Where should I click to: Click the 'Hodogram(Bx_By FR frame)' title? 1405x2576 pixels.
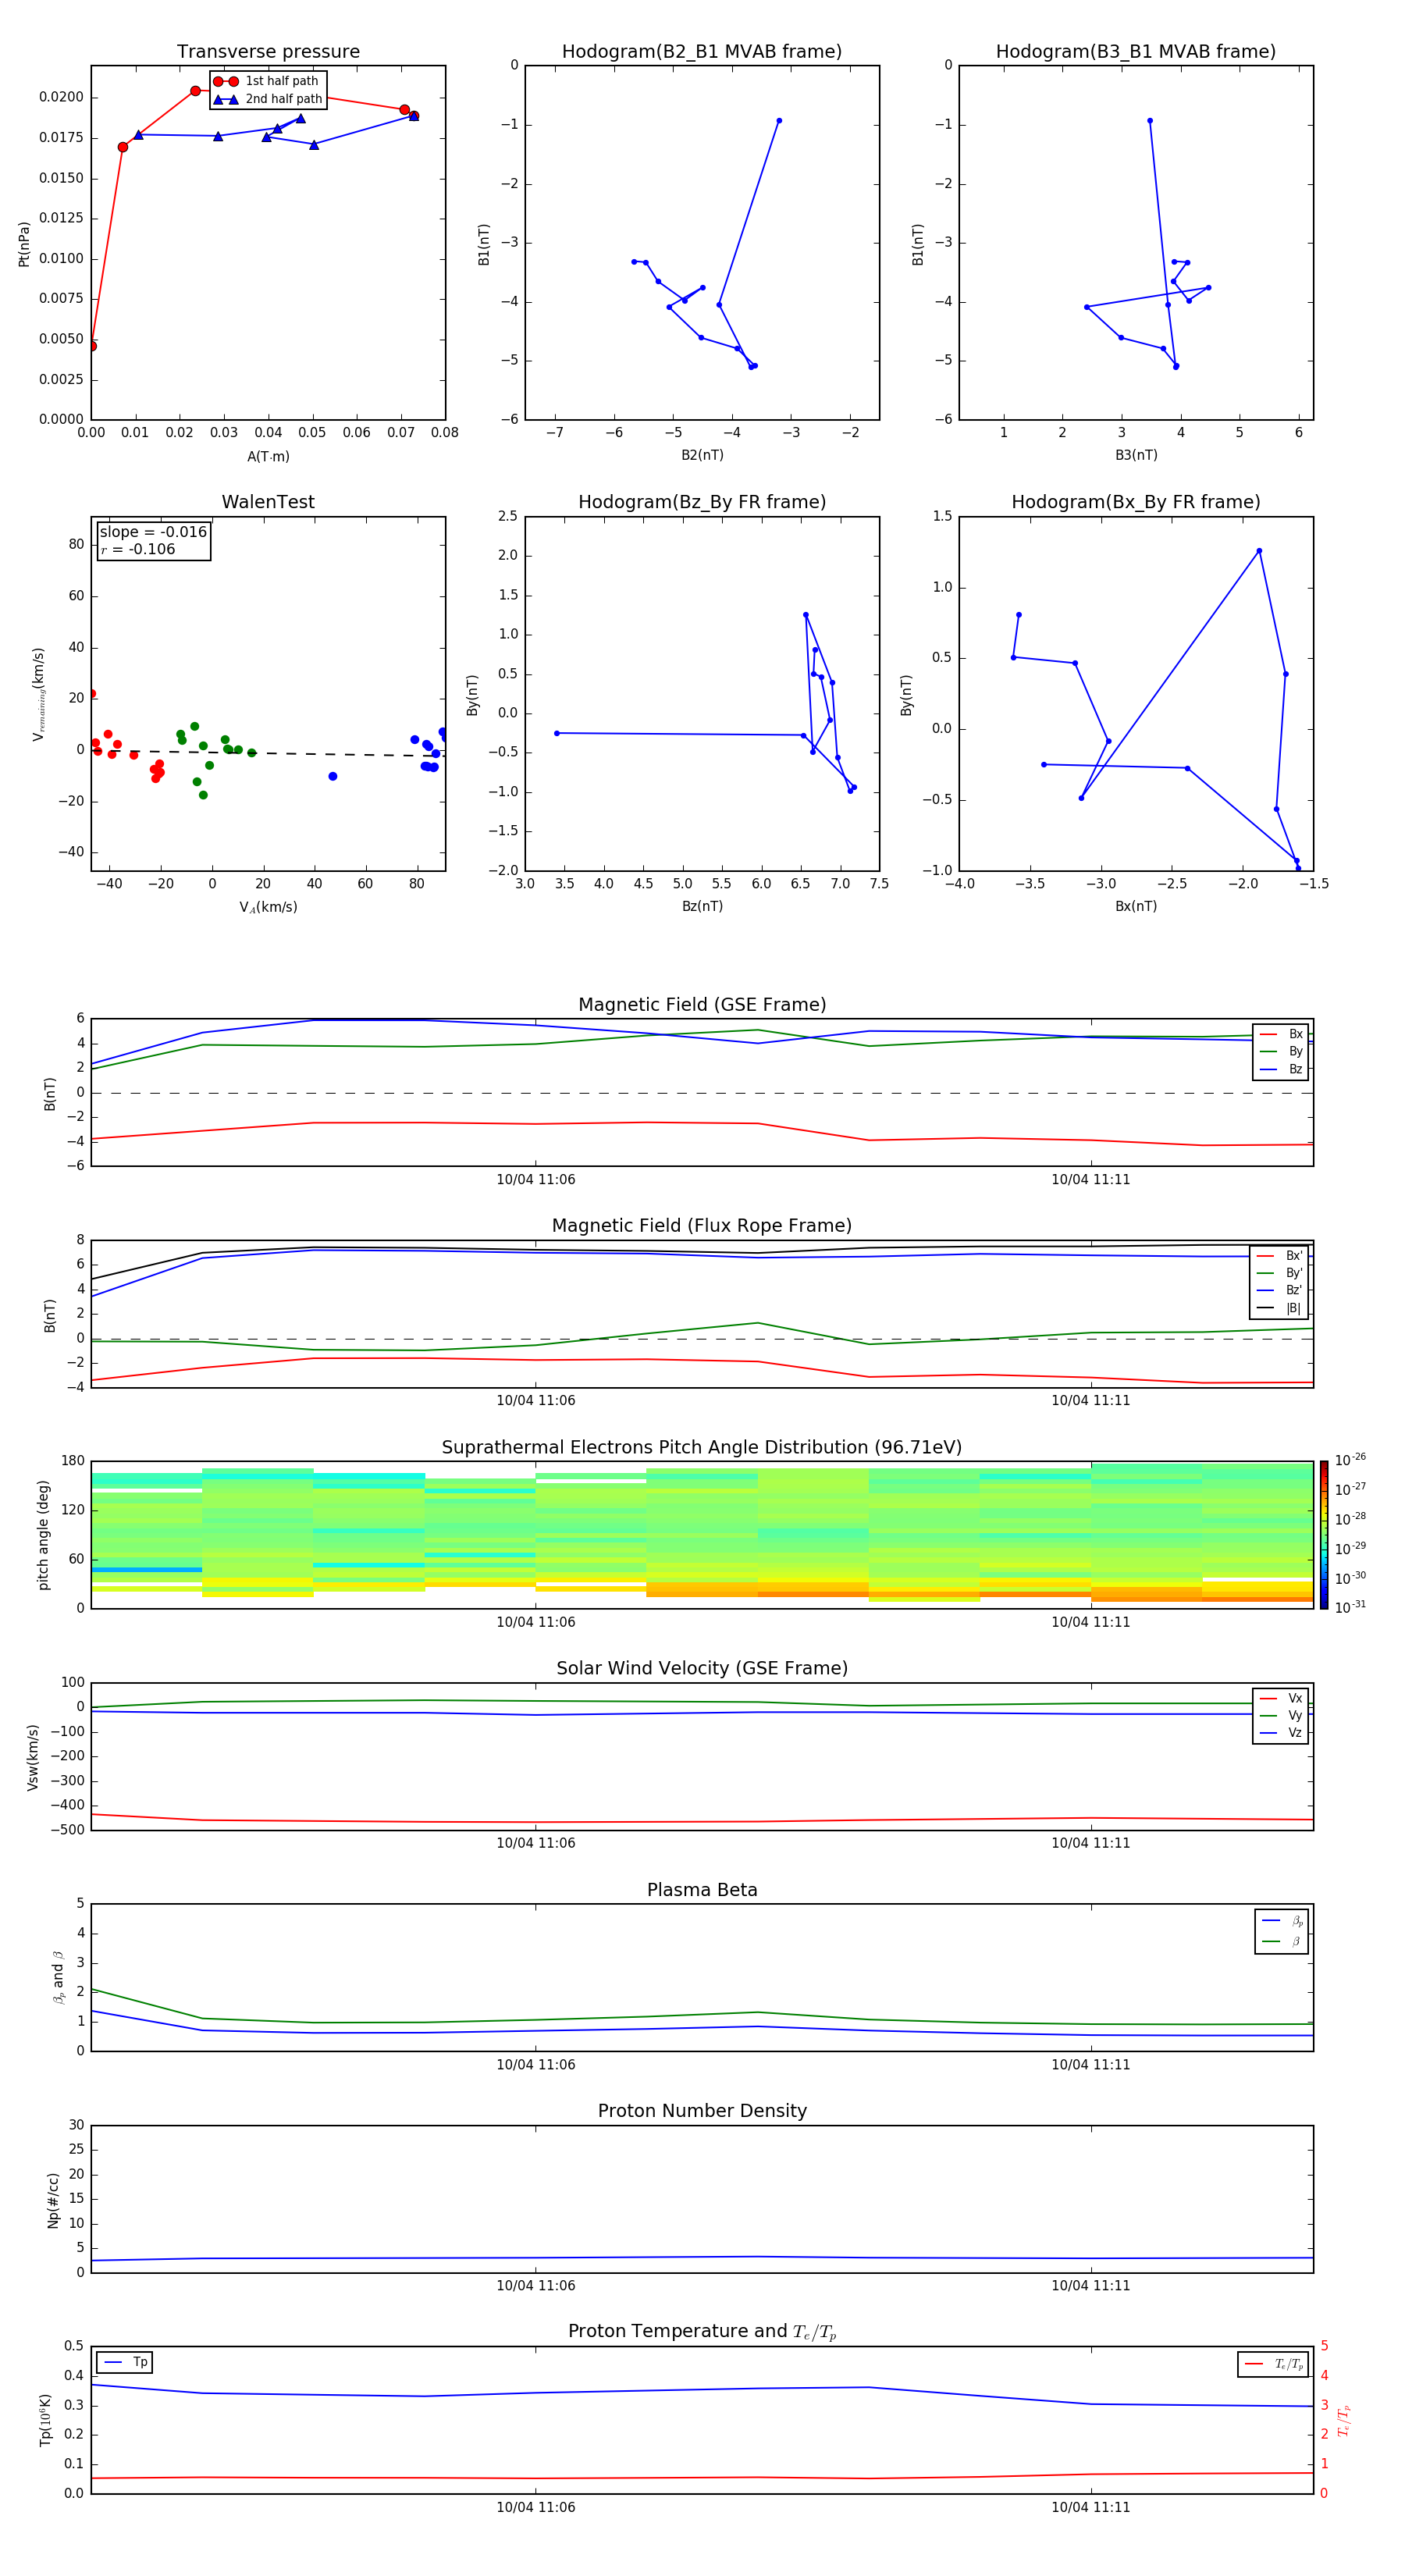[1136, 502]
